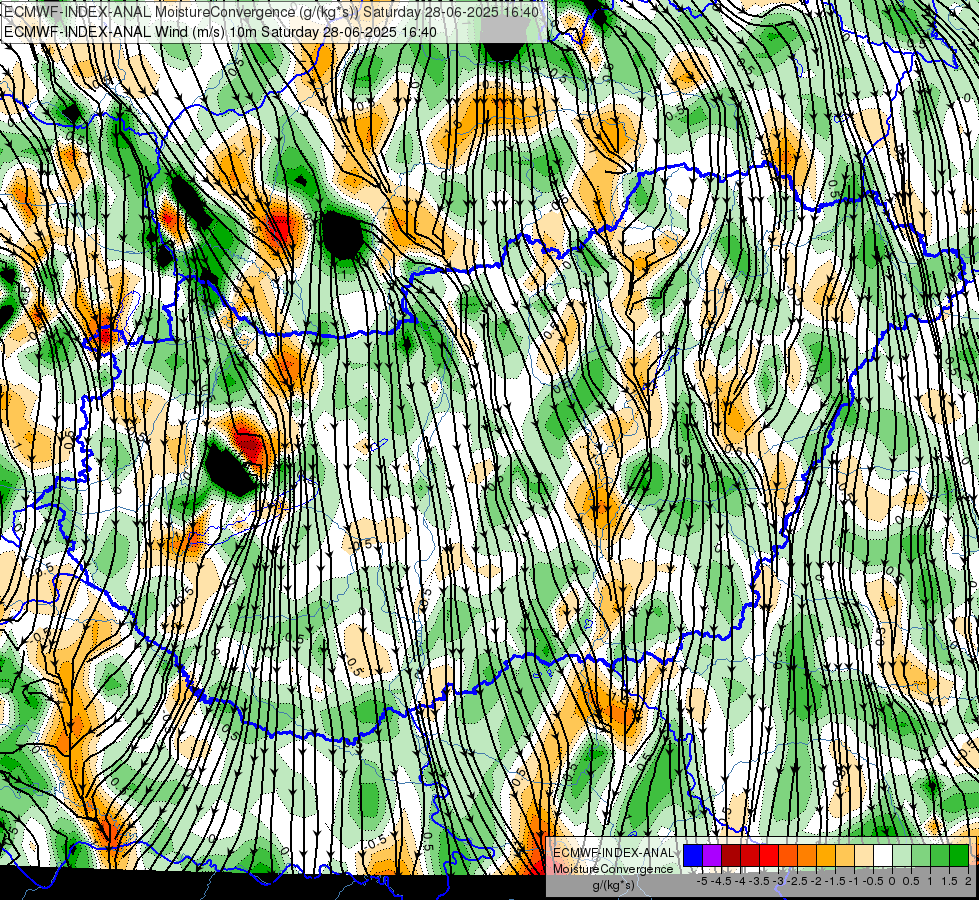Image resolution: width=979 pixels, height=900 pixels.
Task: Select the -3.5 legend tick label
Action: [x=759, y=881]
